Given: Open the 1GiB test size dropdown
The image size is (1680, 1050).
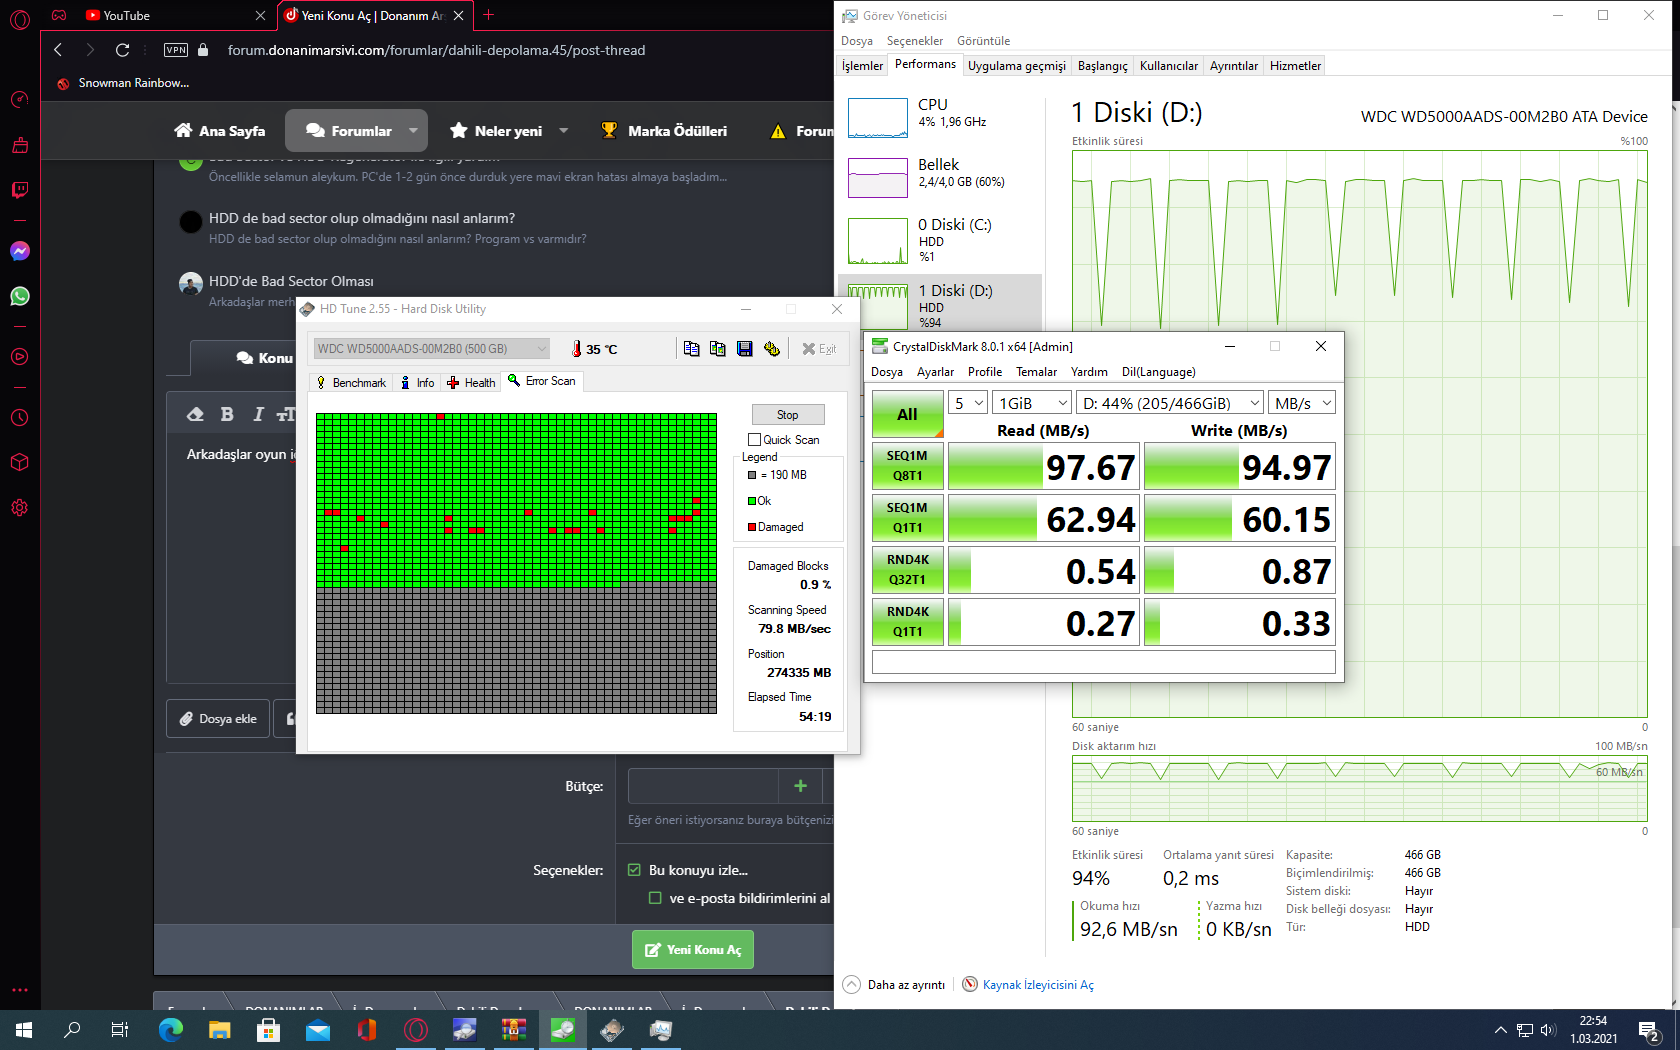Looking at the screenshot, I should click(x=1033, y=403).
